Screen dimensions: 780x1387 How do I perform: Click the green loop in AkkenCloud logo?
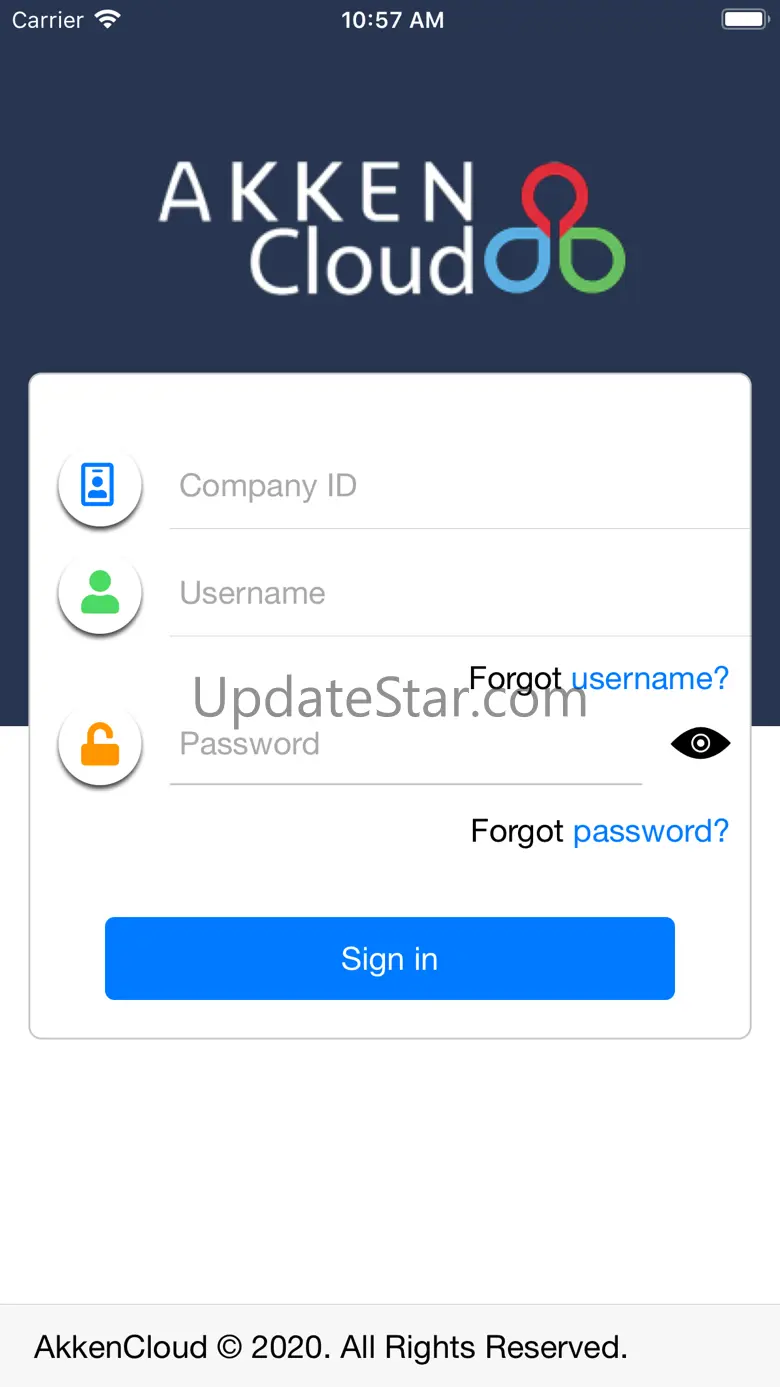[591, 260]
